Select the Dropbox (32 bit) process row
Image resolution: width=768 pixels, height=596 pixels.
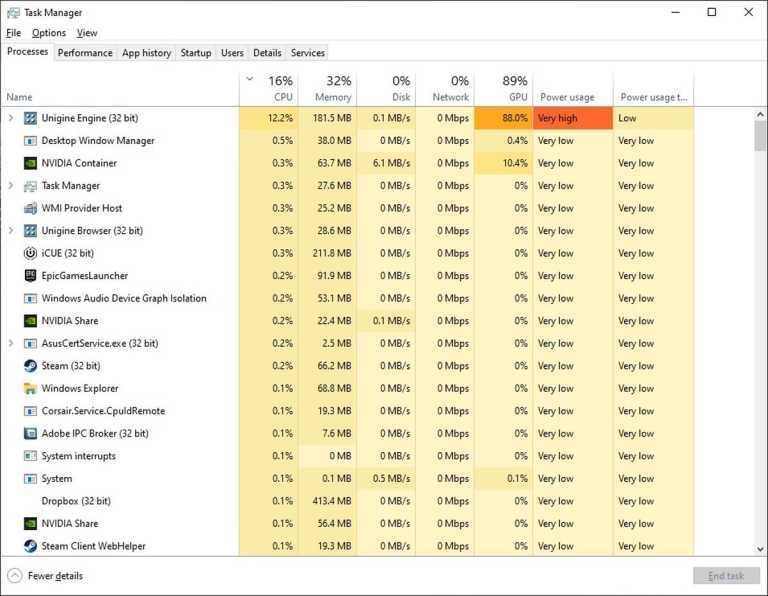pos(76,501)
